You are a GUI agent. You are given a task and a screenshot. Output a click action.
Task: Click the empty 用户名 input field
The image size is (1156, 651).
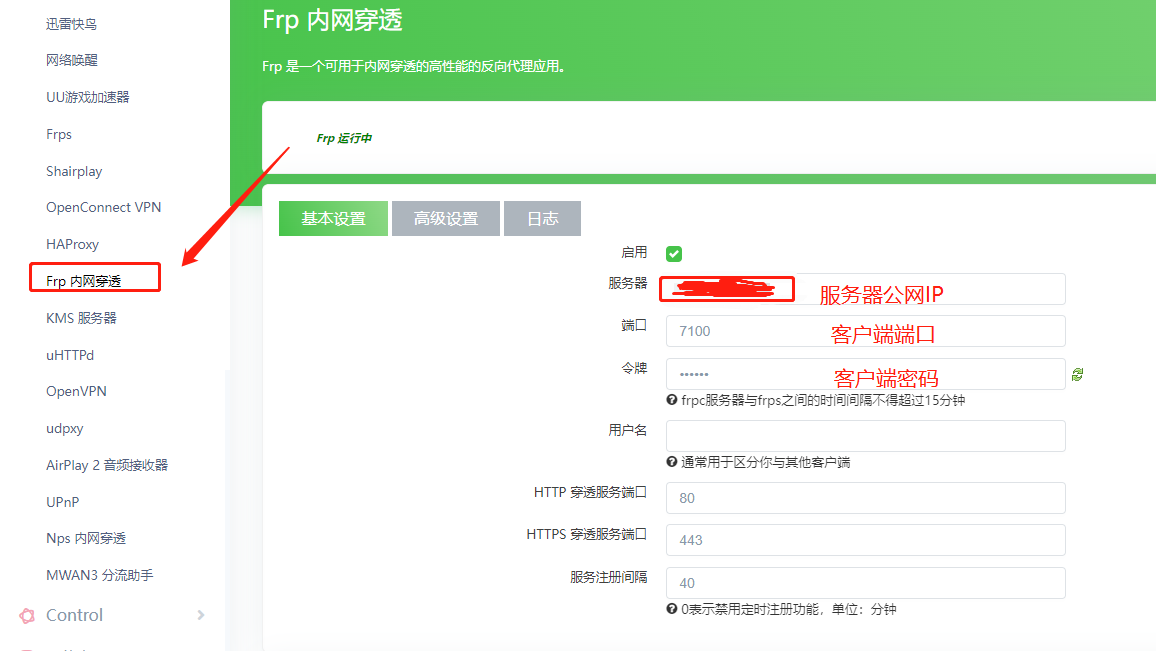coord(866,436)
